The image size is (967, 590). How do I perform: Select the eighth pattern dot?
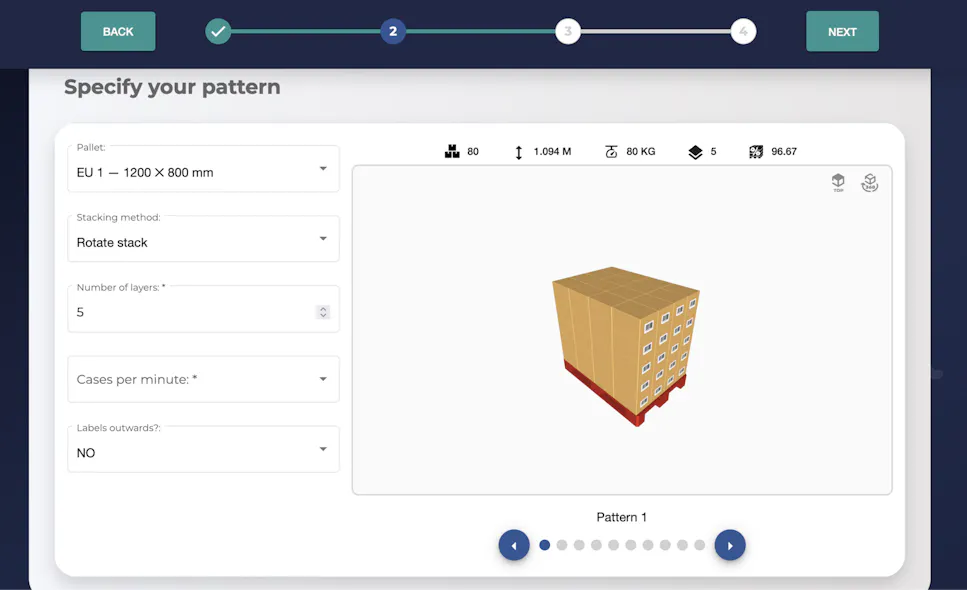tap(665, 545)
